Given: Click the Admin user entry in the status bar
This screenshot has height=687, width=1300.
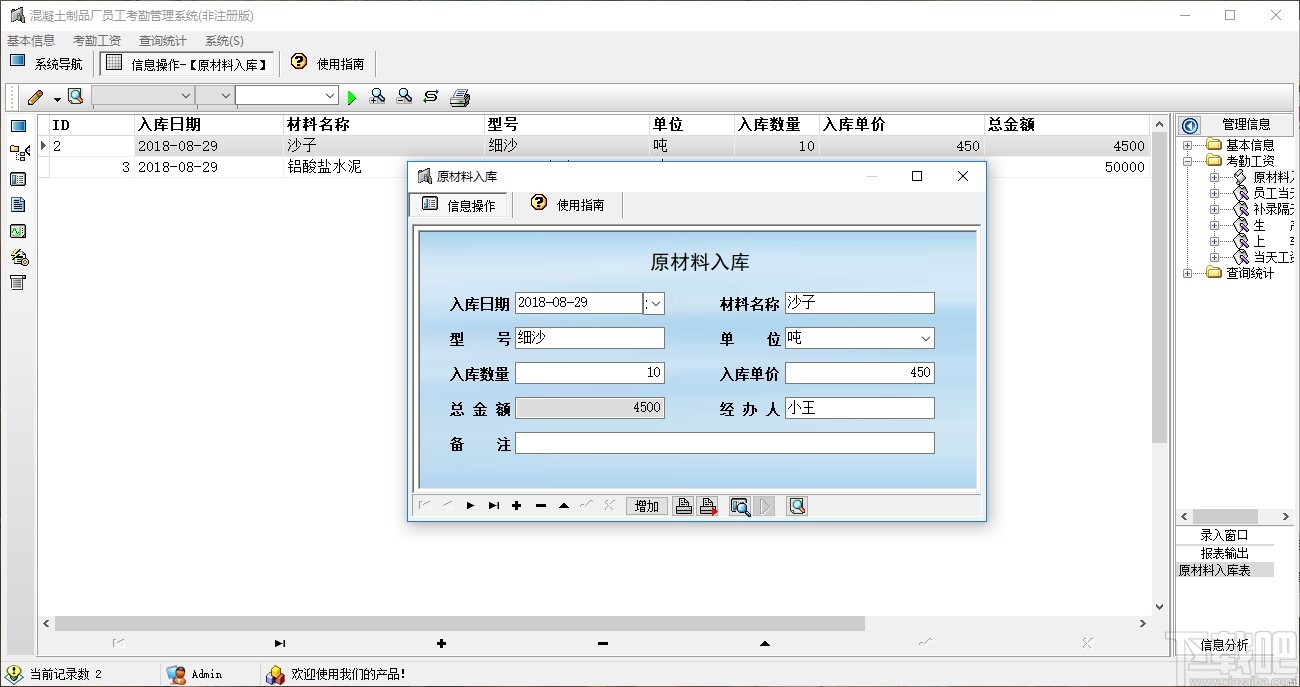Looking at the screenshot, I should 196,674.
